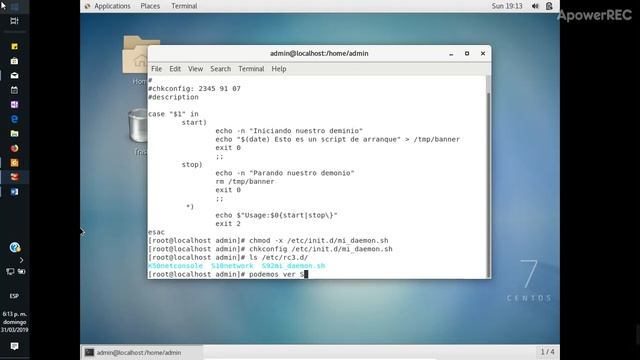Screen dimensions: 640x360
Task: Click the ESP input language indicator
Action: click(x=14, y=296)
